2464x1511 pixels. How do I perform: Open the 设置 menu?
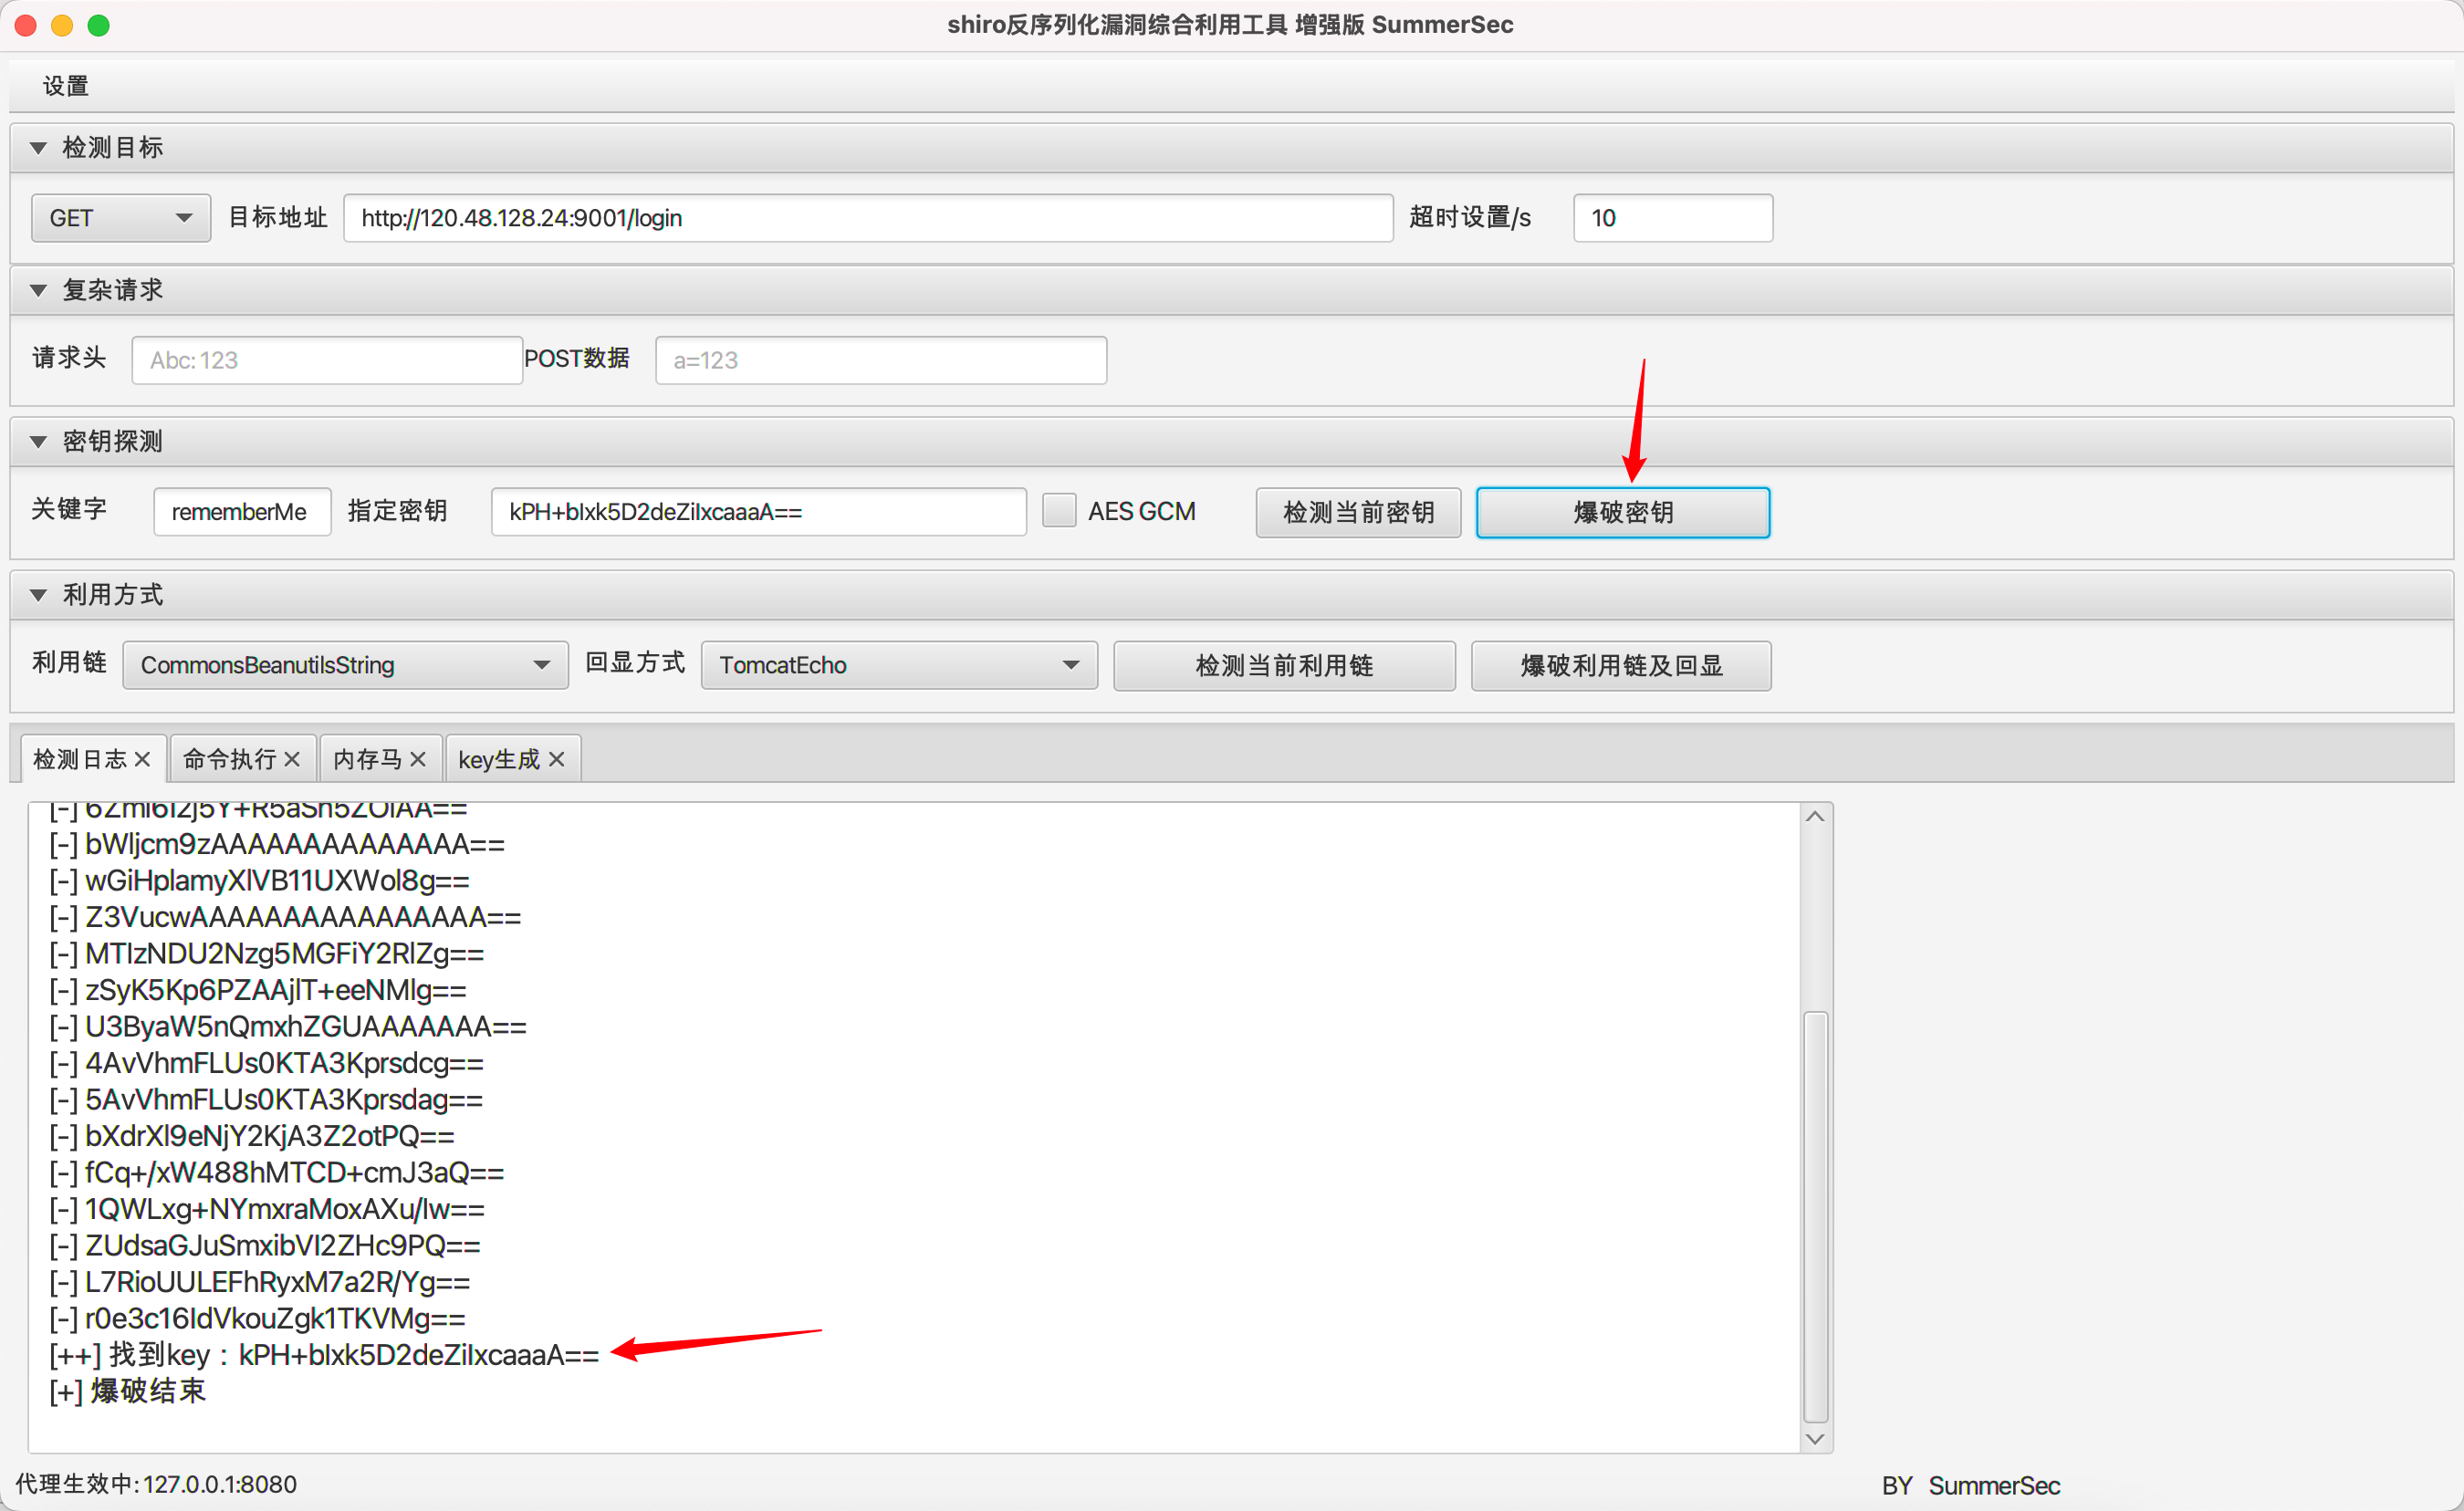(65, 86)
